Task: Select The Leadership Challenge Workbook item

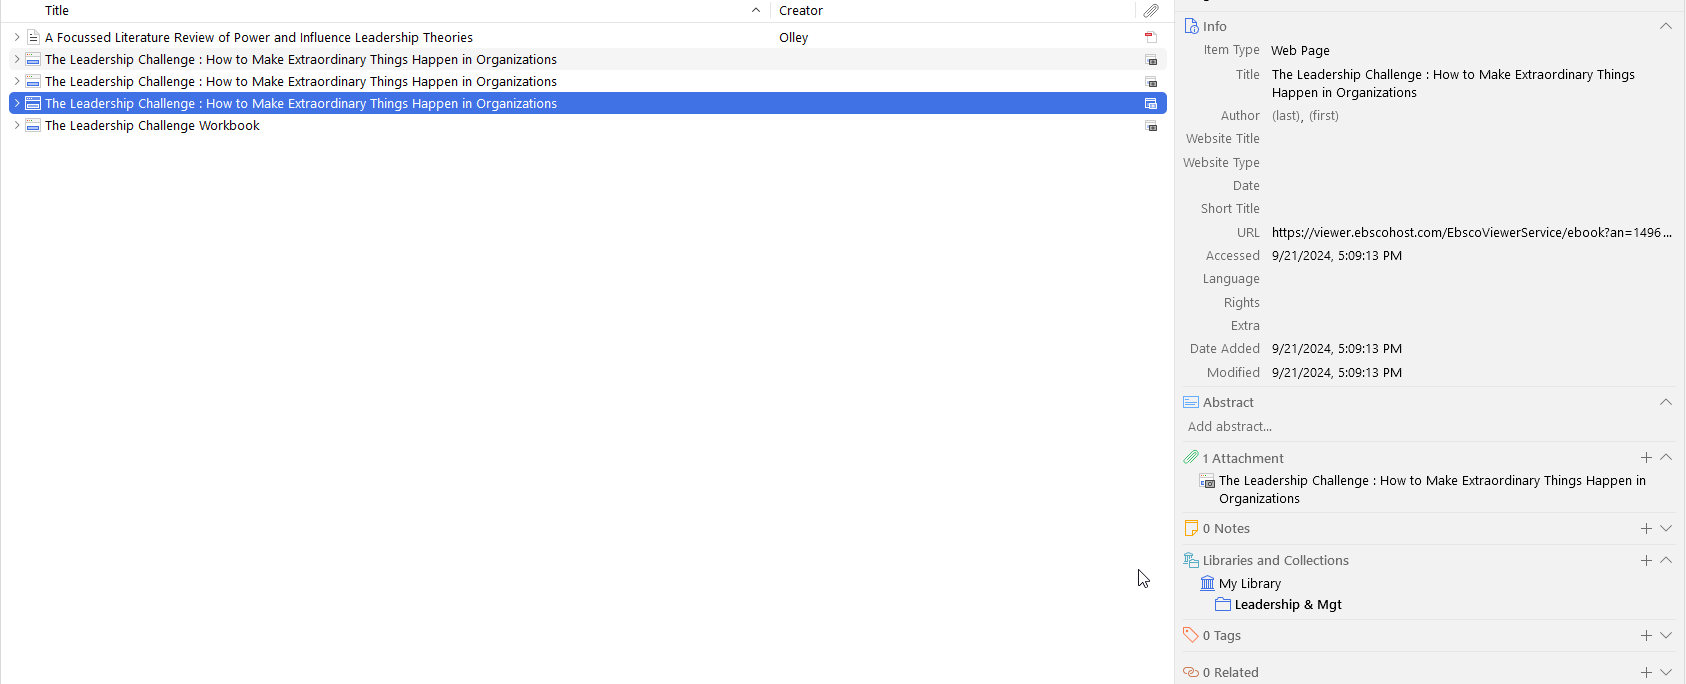Action: coord(152,125)
